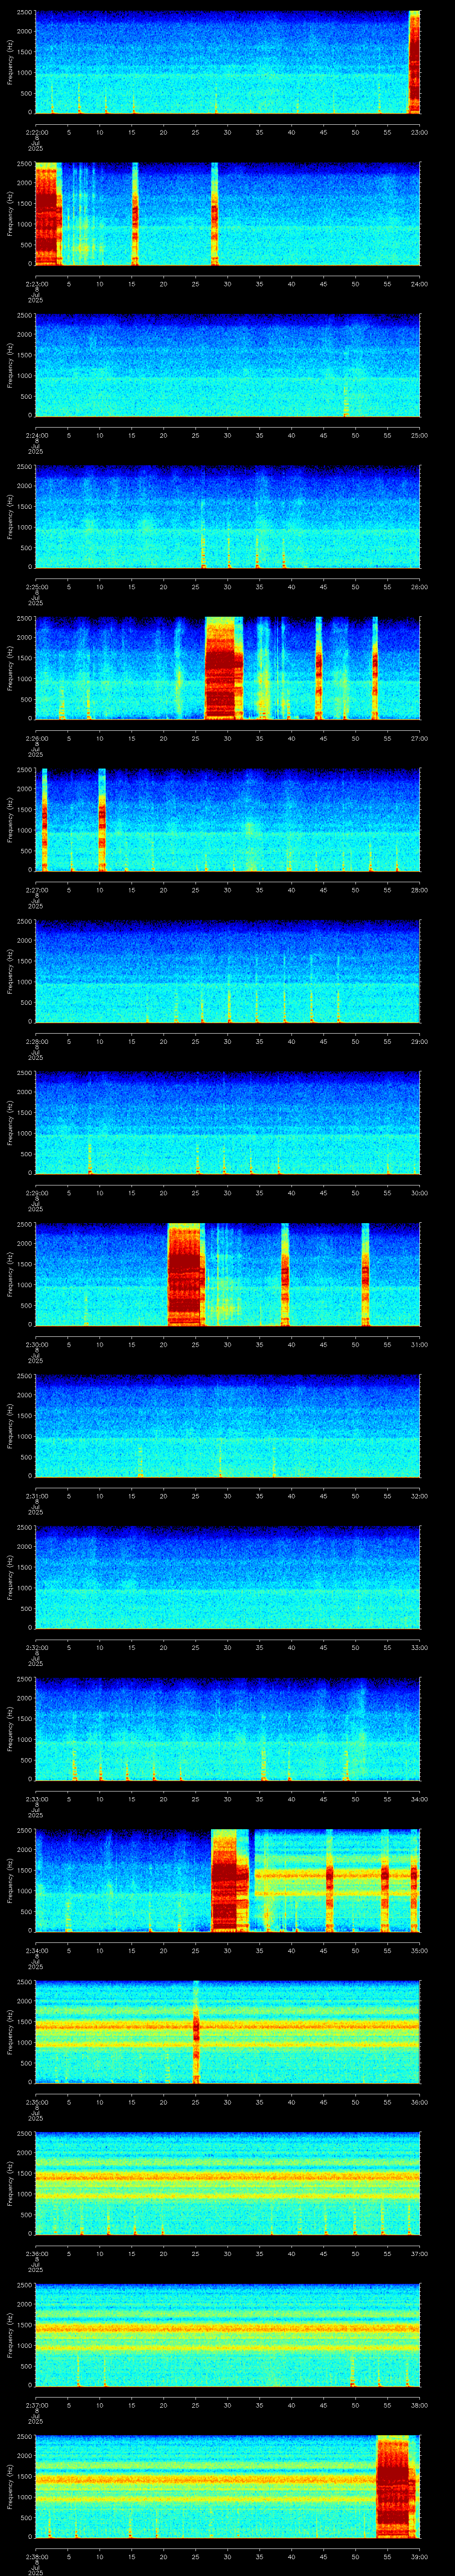Click the red burst at the start of the 2:23:00 spectrogram
Screen dimensions: 455x2576
pos(48,213)
